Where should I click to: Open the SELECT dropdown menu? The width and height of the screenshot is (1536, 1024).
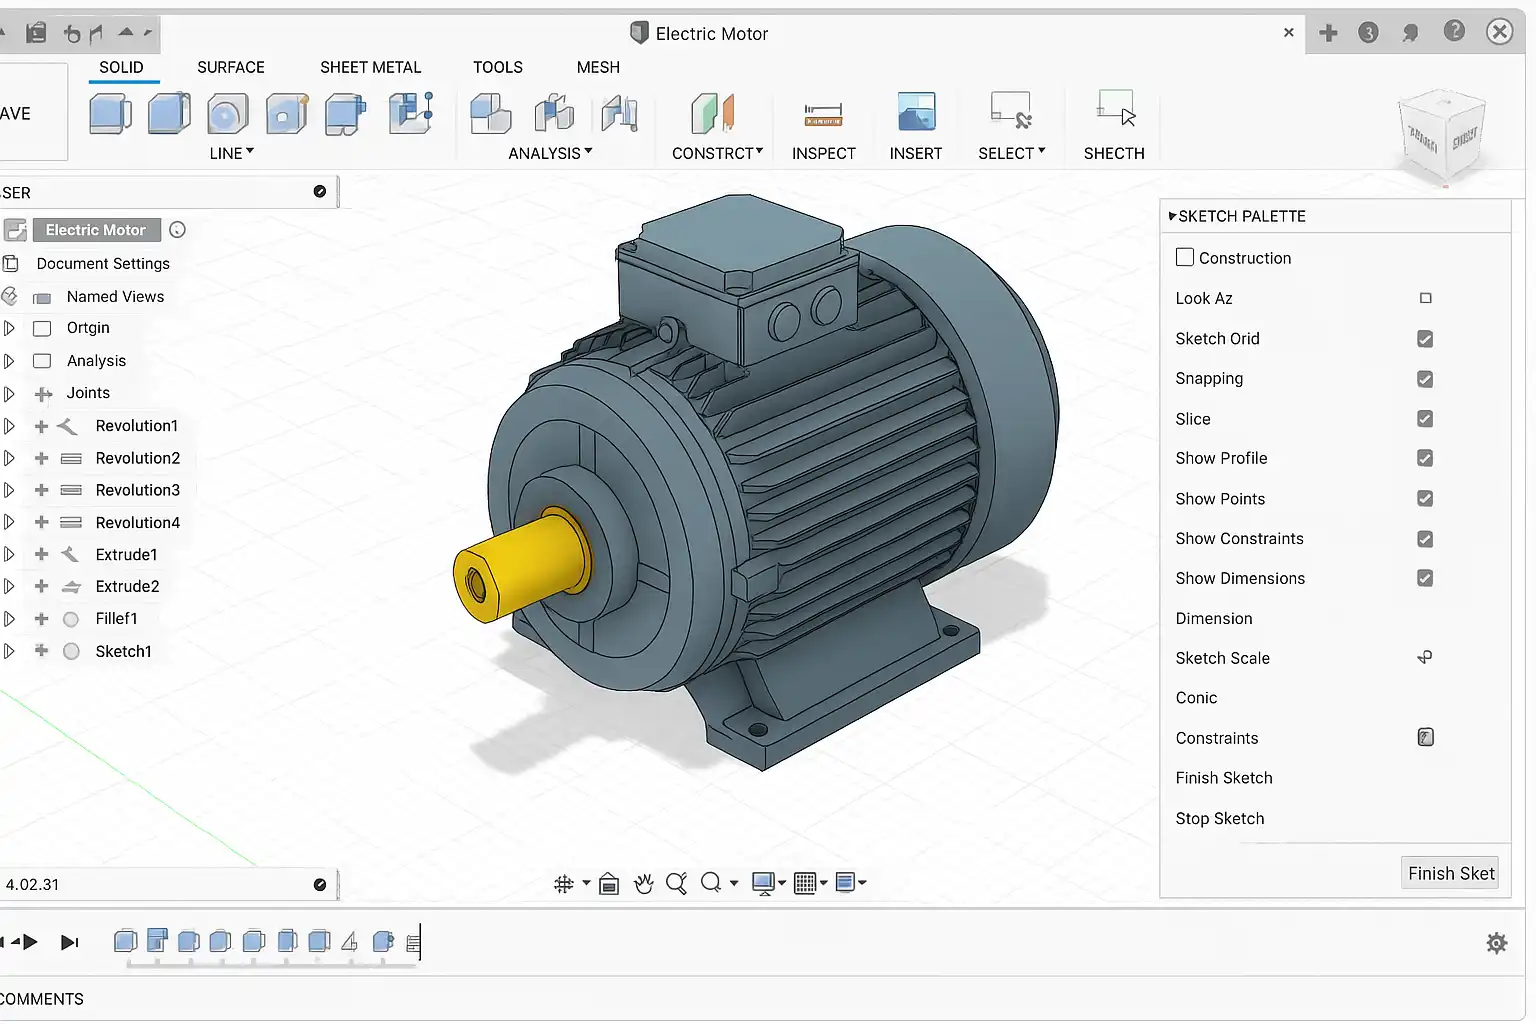1011,153
